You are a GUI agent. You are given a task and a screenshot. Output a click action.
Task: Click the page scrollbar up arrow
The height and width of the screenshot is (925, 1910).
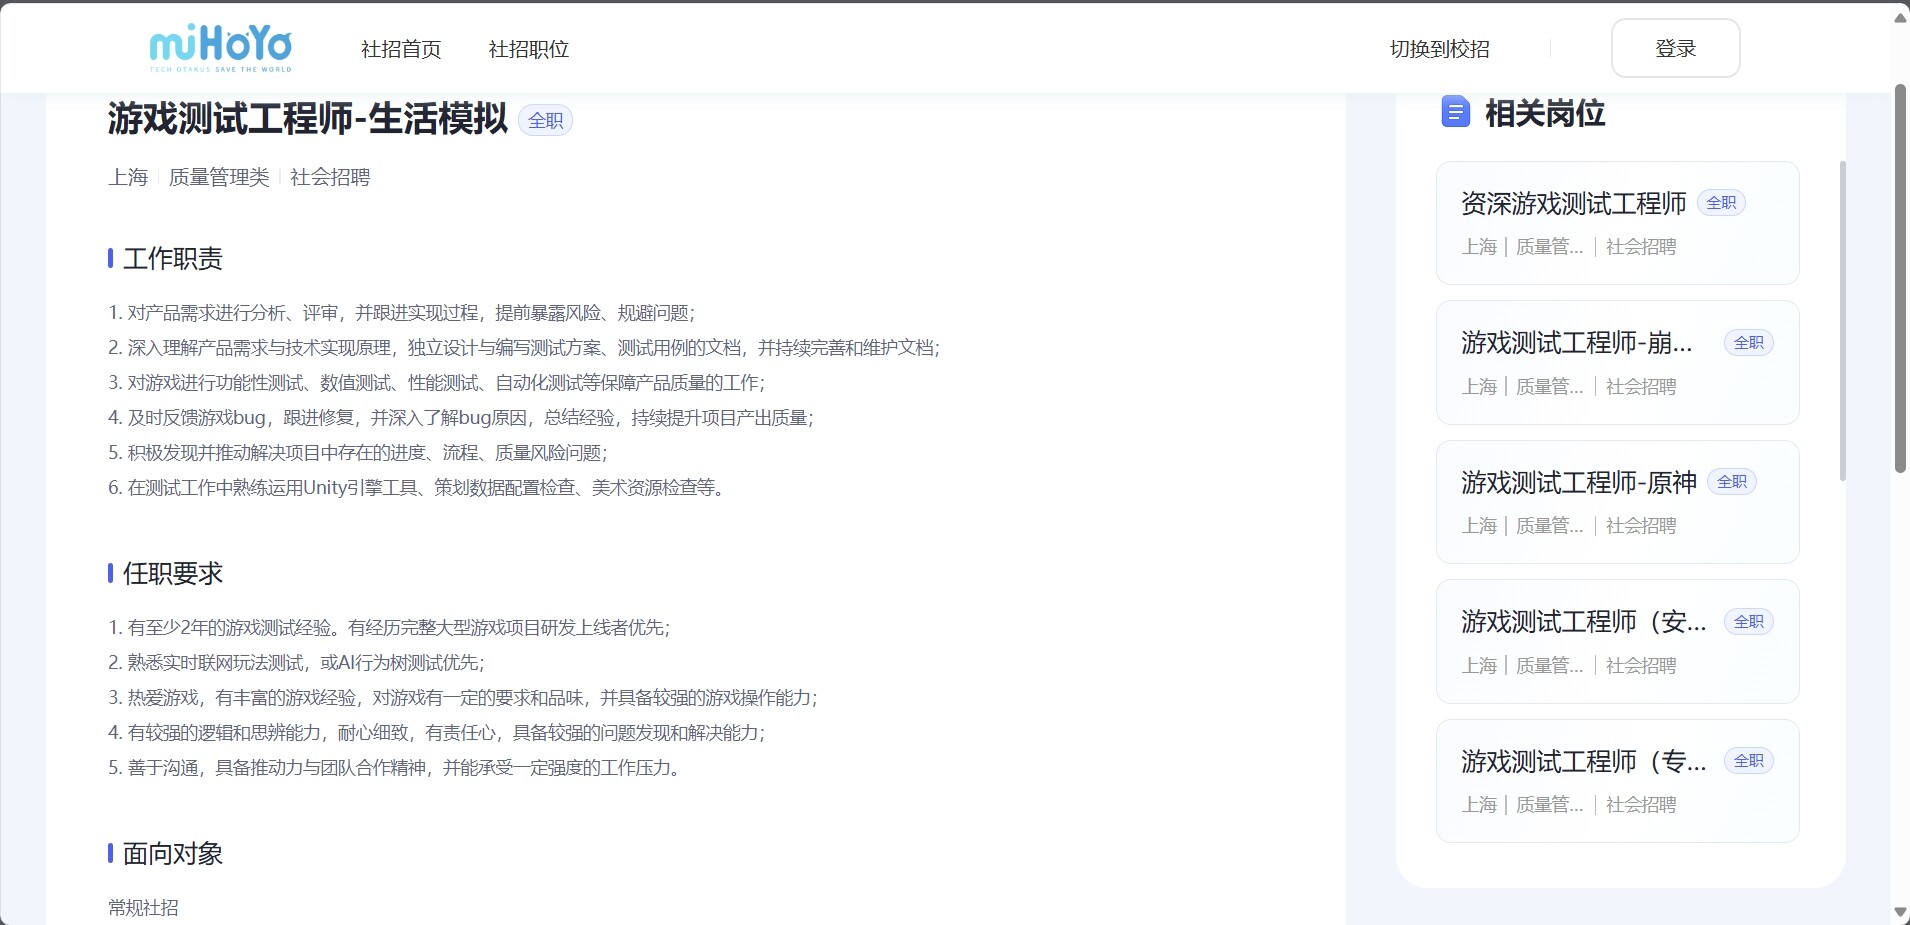tap(1900, 18)
